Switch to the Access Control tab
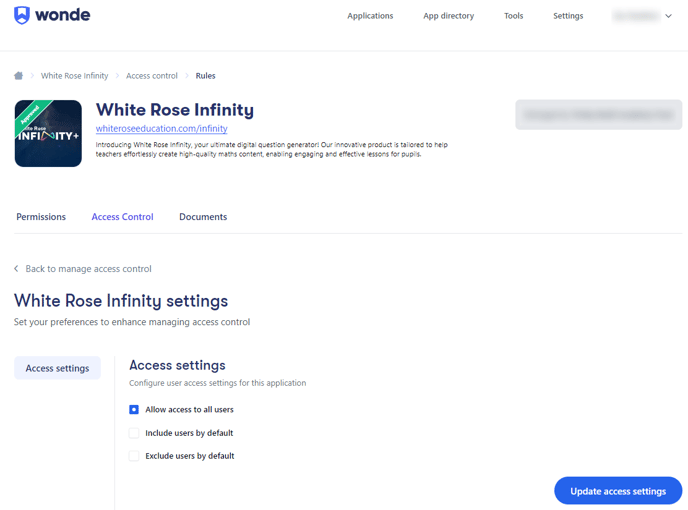The width and height of the screenshot is (688, 510). click(x=122, y=217)
